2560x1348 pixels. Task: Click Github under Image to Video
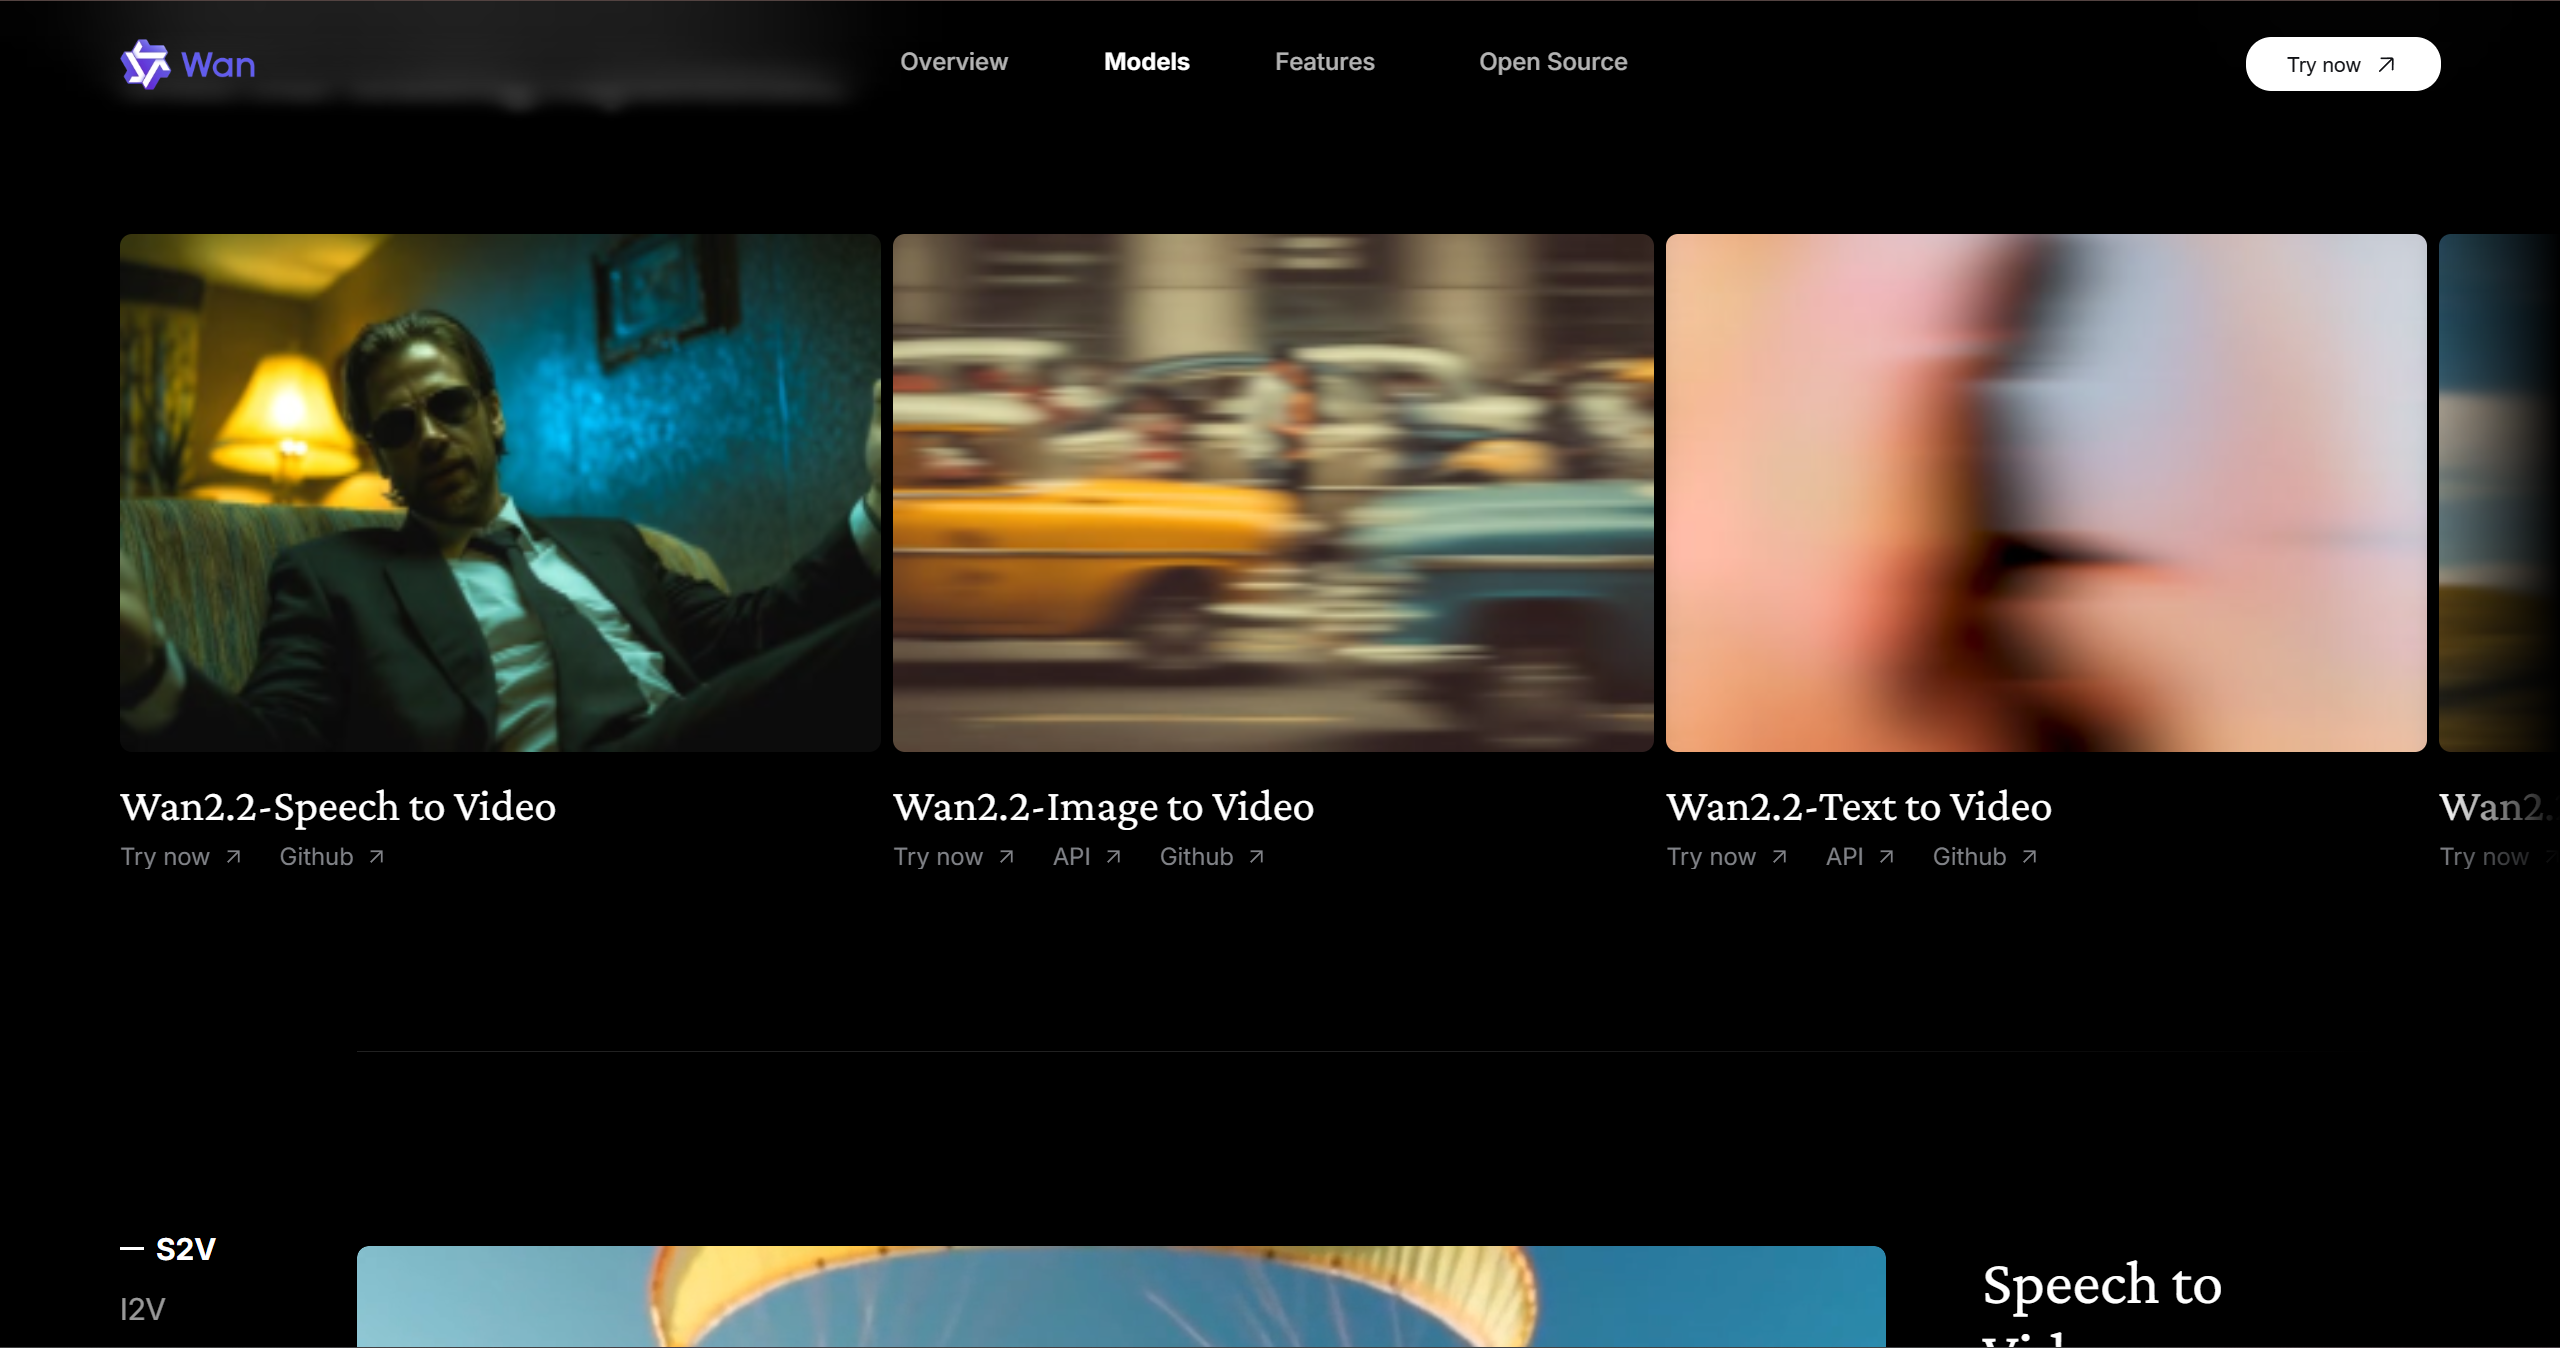coord(1196,857)
